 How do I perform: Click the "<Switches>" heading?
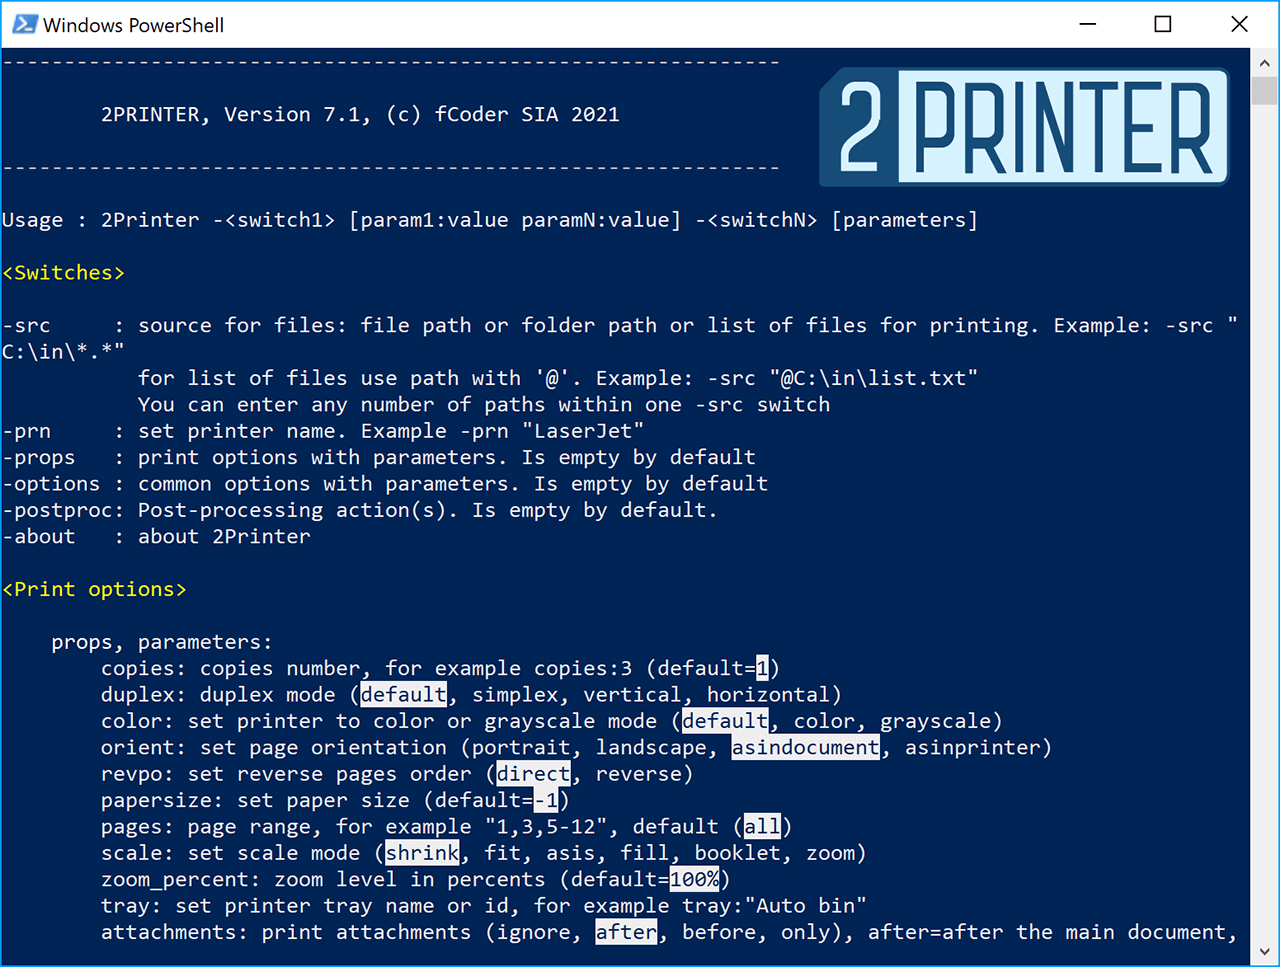click(x=63, y=273)
